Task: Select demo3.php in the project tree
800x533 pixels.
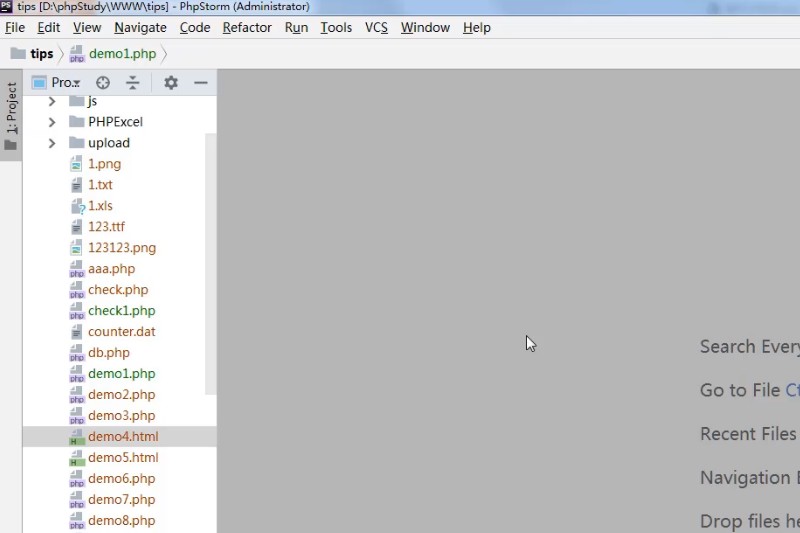Action: click(121, 415)
